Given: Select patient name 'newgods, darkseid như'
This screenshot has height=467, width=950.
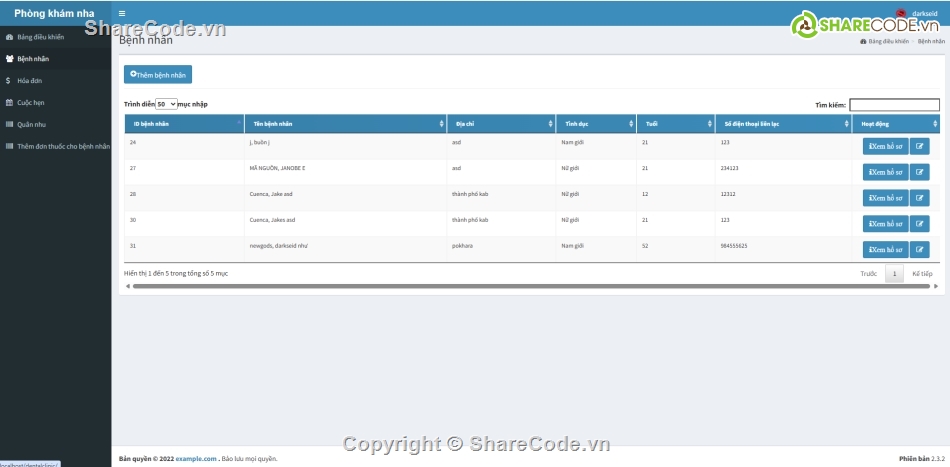Looking at the screenshot, I should (279, 246).
